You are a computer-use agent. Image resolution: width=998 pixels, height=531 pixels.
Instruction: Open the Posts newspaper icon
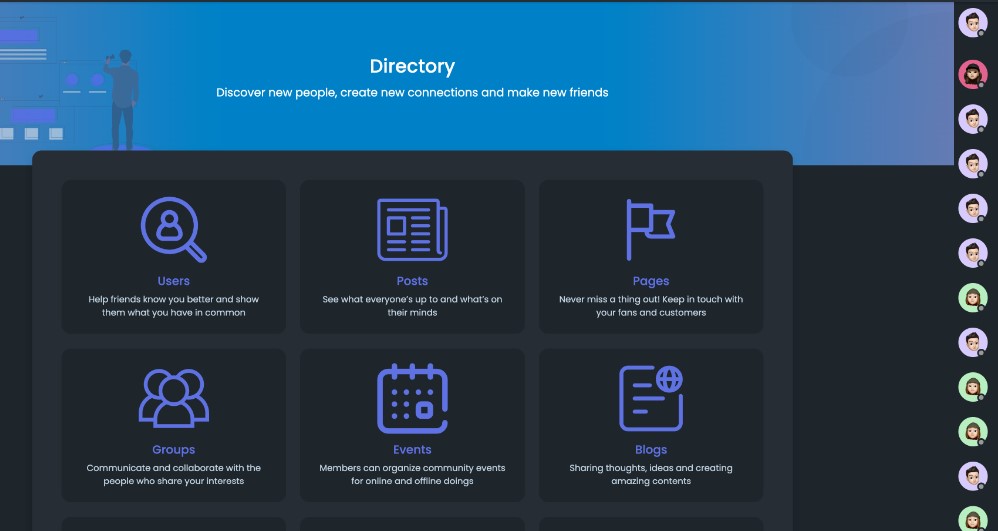click(x=412, y=230)
